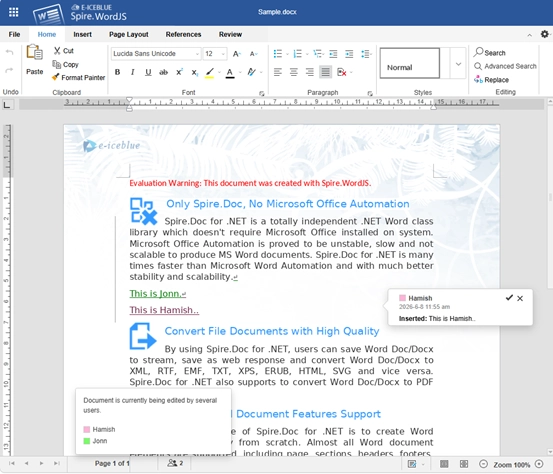Screen dimensions: 553x474
Task: Align text to the left
Action: click(x=278, y=72)
